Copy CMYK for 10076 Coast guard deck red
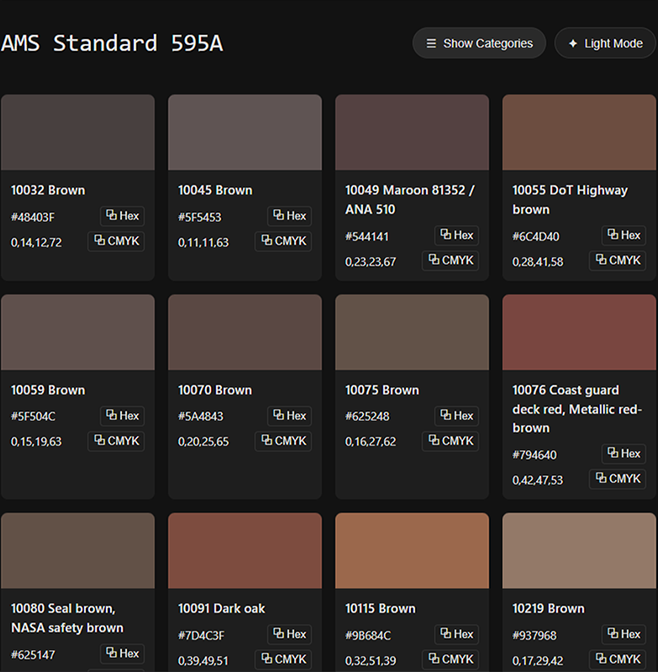Viewport: 658px width, 672px height. coord(618,479)
